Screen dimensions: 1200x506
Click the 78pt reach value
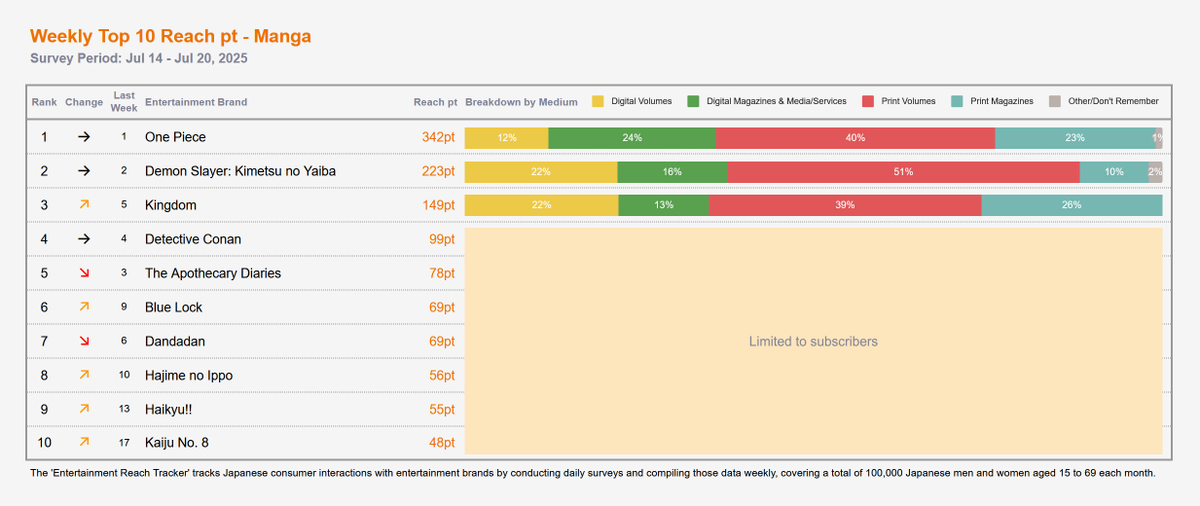[442, 273]
